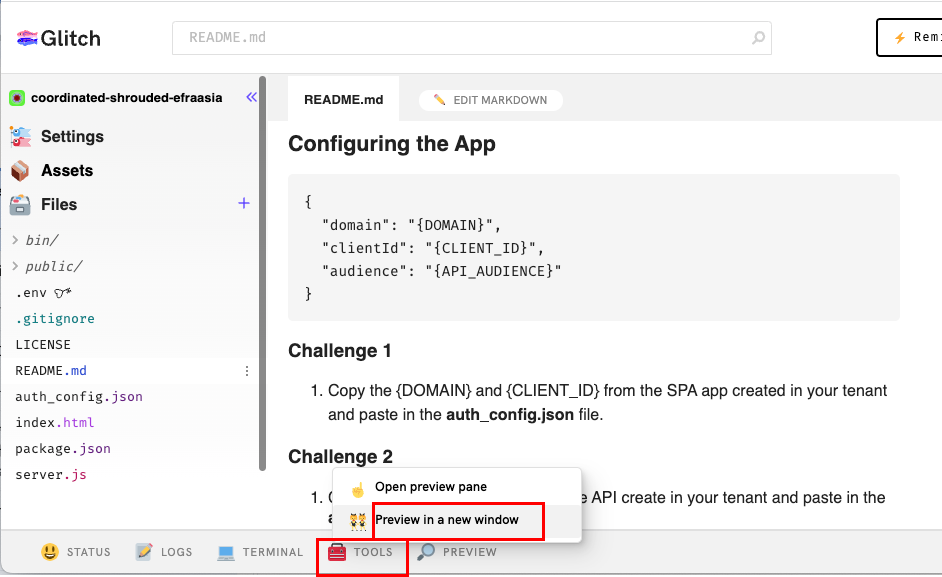Expand the bin/ folder
The image size is (942, 577).
41,240
